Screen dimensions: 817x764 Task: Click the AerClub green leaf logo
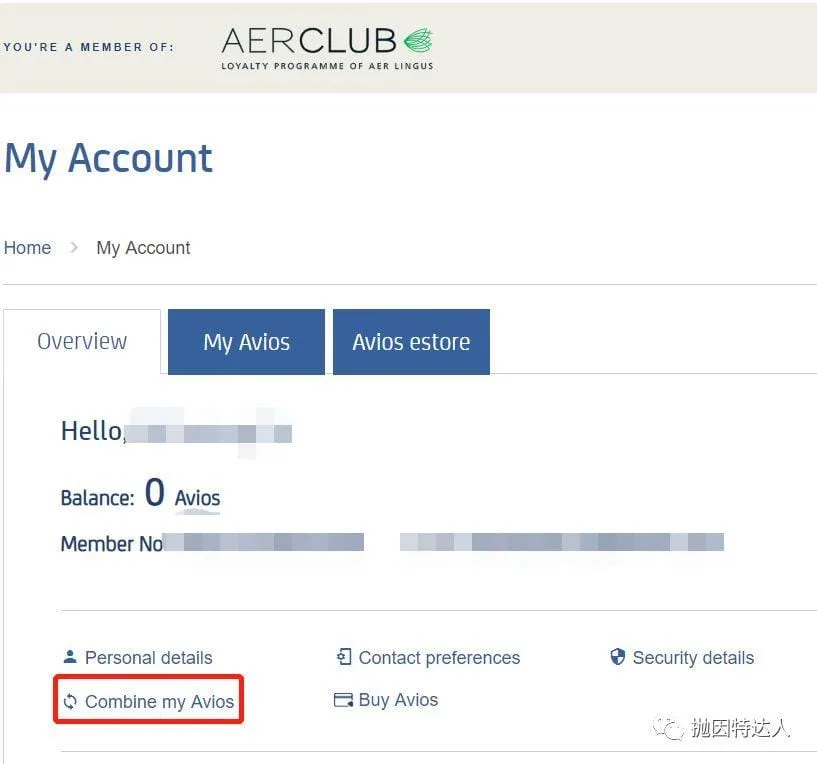point(418,40)
